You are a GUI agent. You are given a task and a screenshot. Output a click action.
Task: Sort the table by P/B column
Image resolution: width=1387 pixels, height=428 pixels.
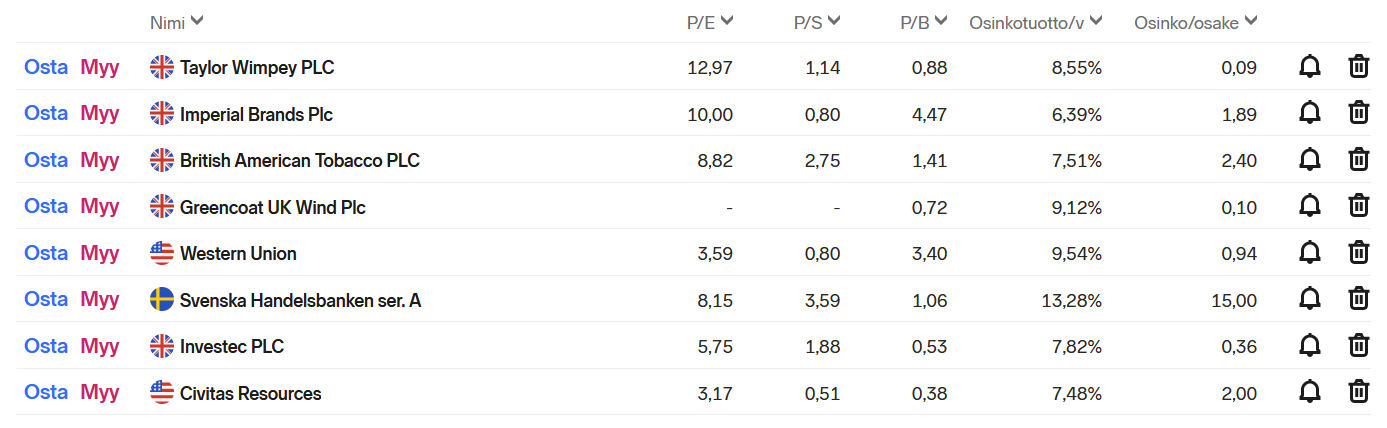coord(923,21)
